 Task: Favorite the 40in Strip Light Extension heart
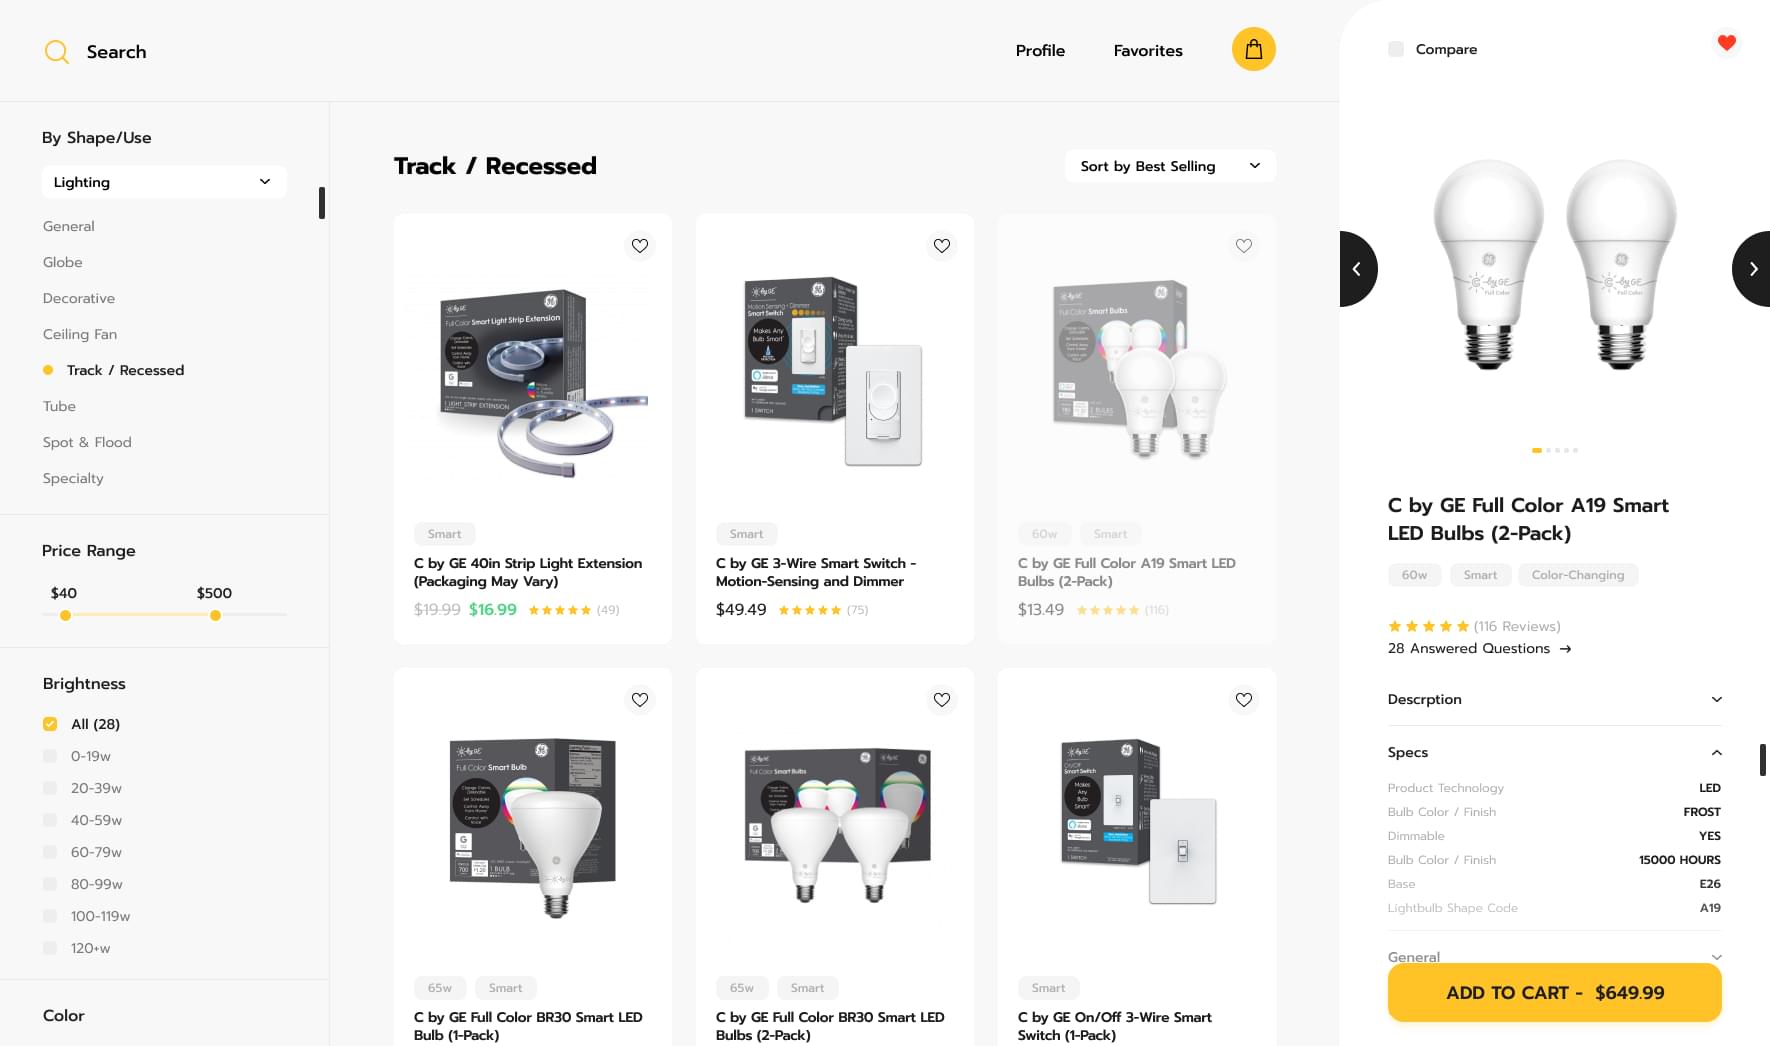tap(640, 246)
